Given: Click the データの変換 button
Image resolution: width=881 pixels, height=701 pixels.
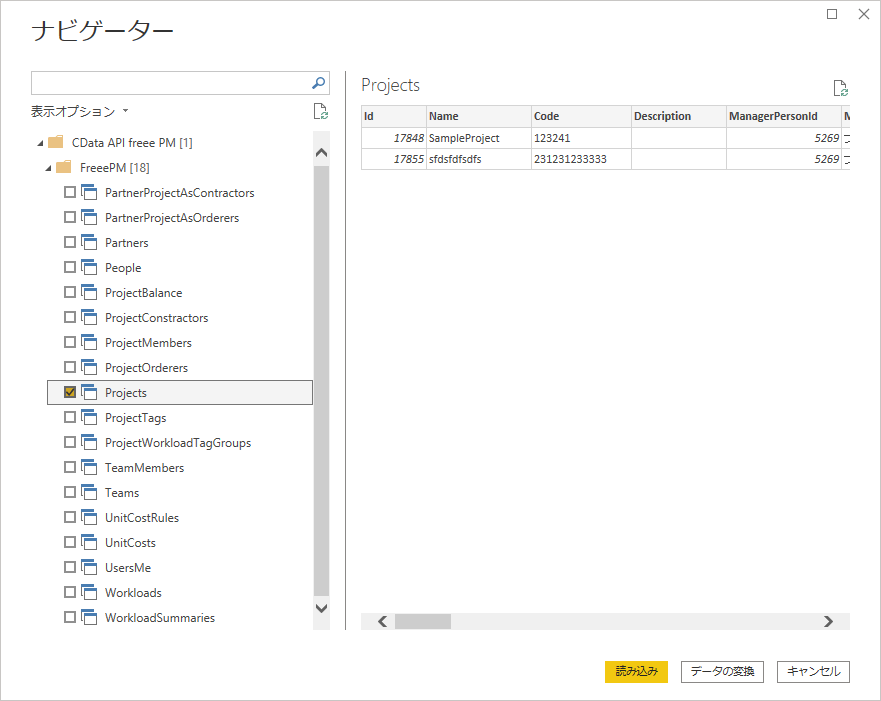Looking at the screenshot, I should point(722,671).
